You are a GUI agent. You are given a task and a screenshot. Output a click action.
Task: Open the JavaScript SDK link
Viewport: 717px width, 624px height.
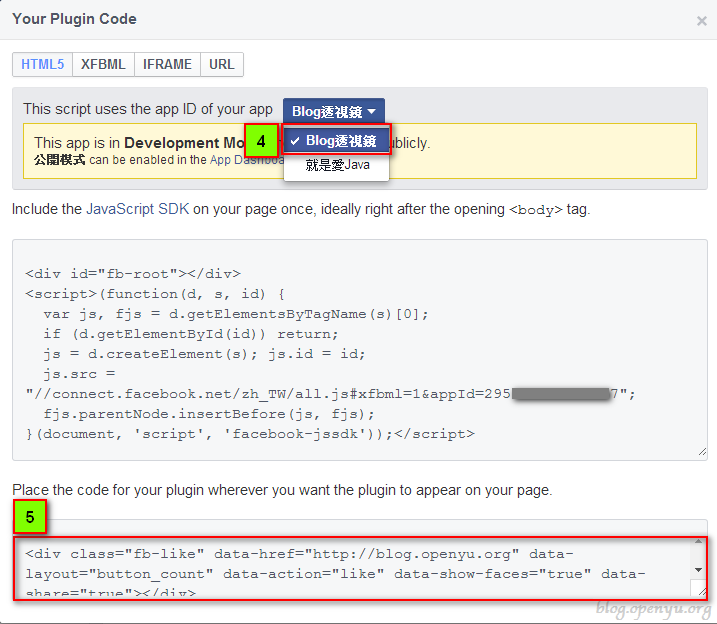click(x=138, y=209)
